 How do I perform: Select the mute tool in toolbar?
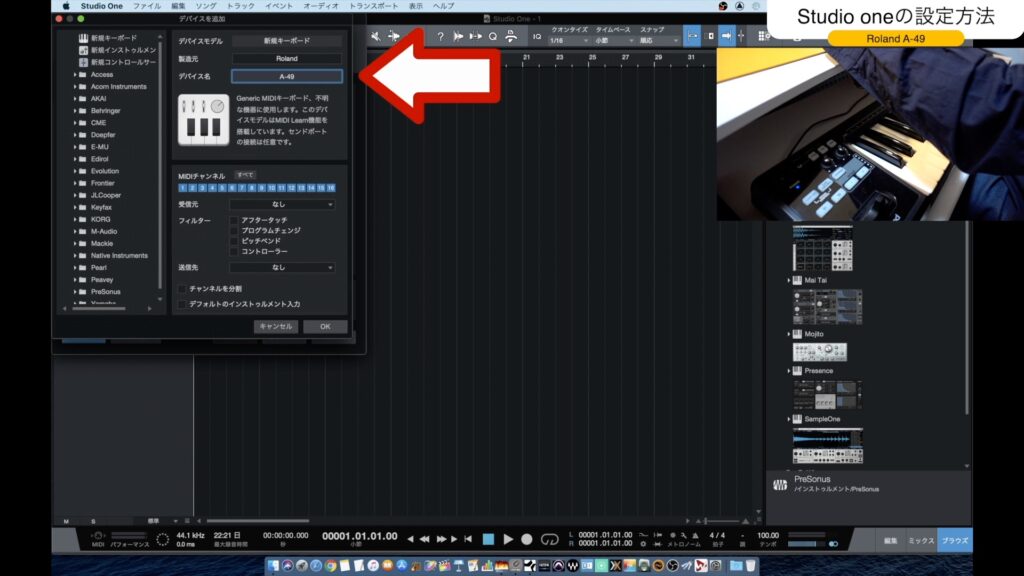[x=376, y=37]
